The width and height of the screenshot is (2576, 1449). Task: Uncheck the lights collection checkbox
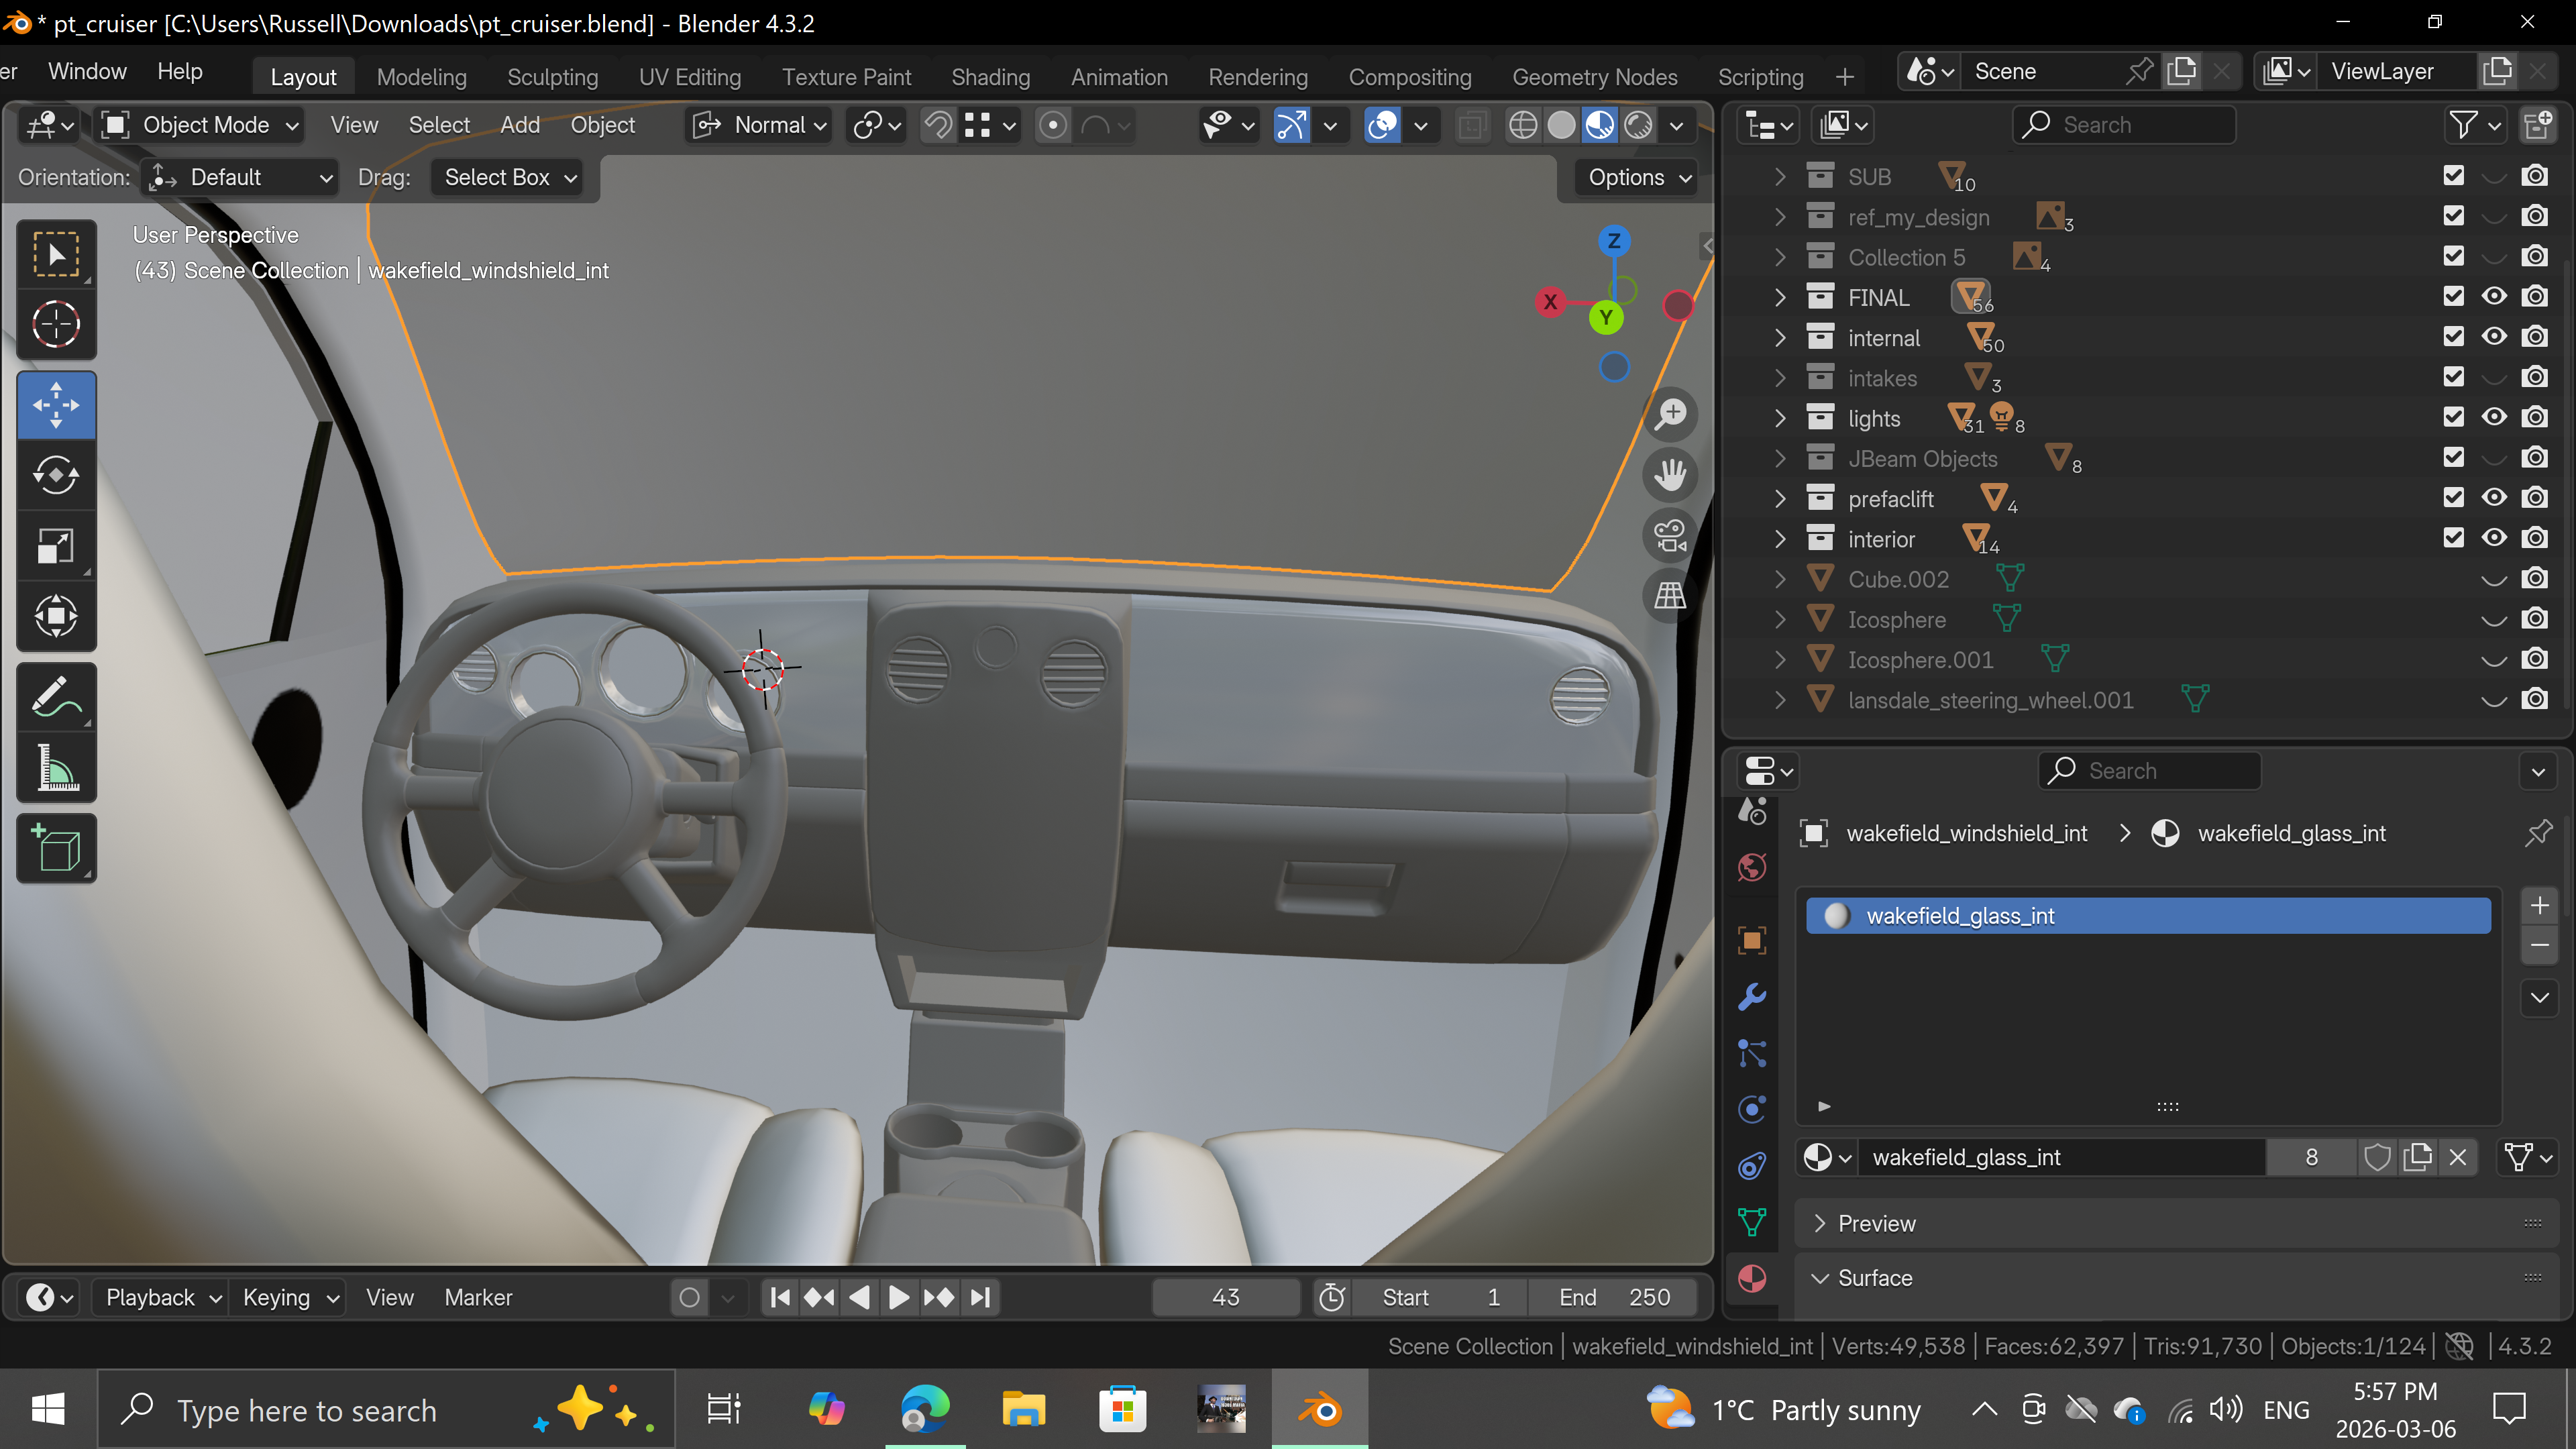(2453, 418)
